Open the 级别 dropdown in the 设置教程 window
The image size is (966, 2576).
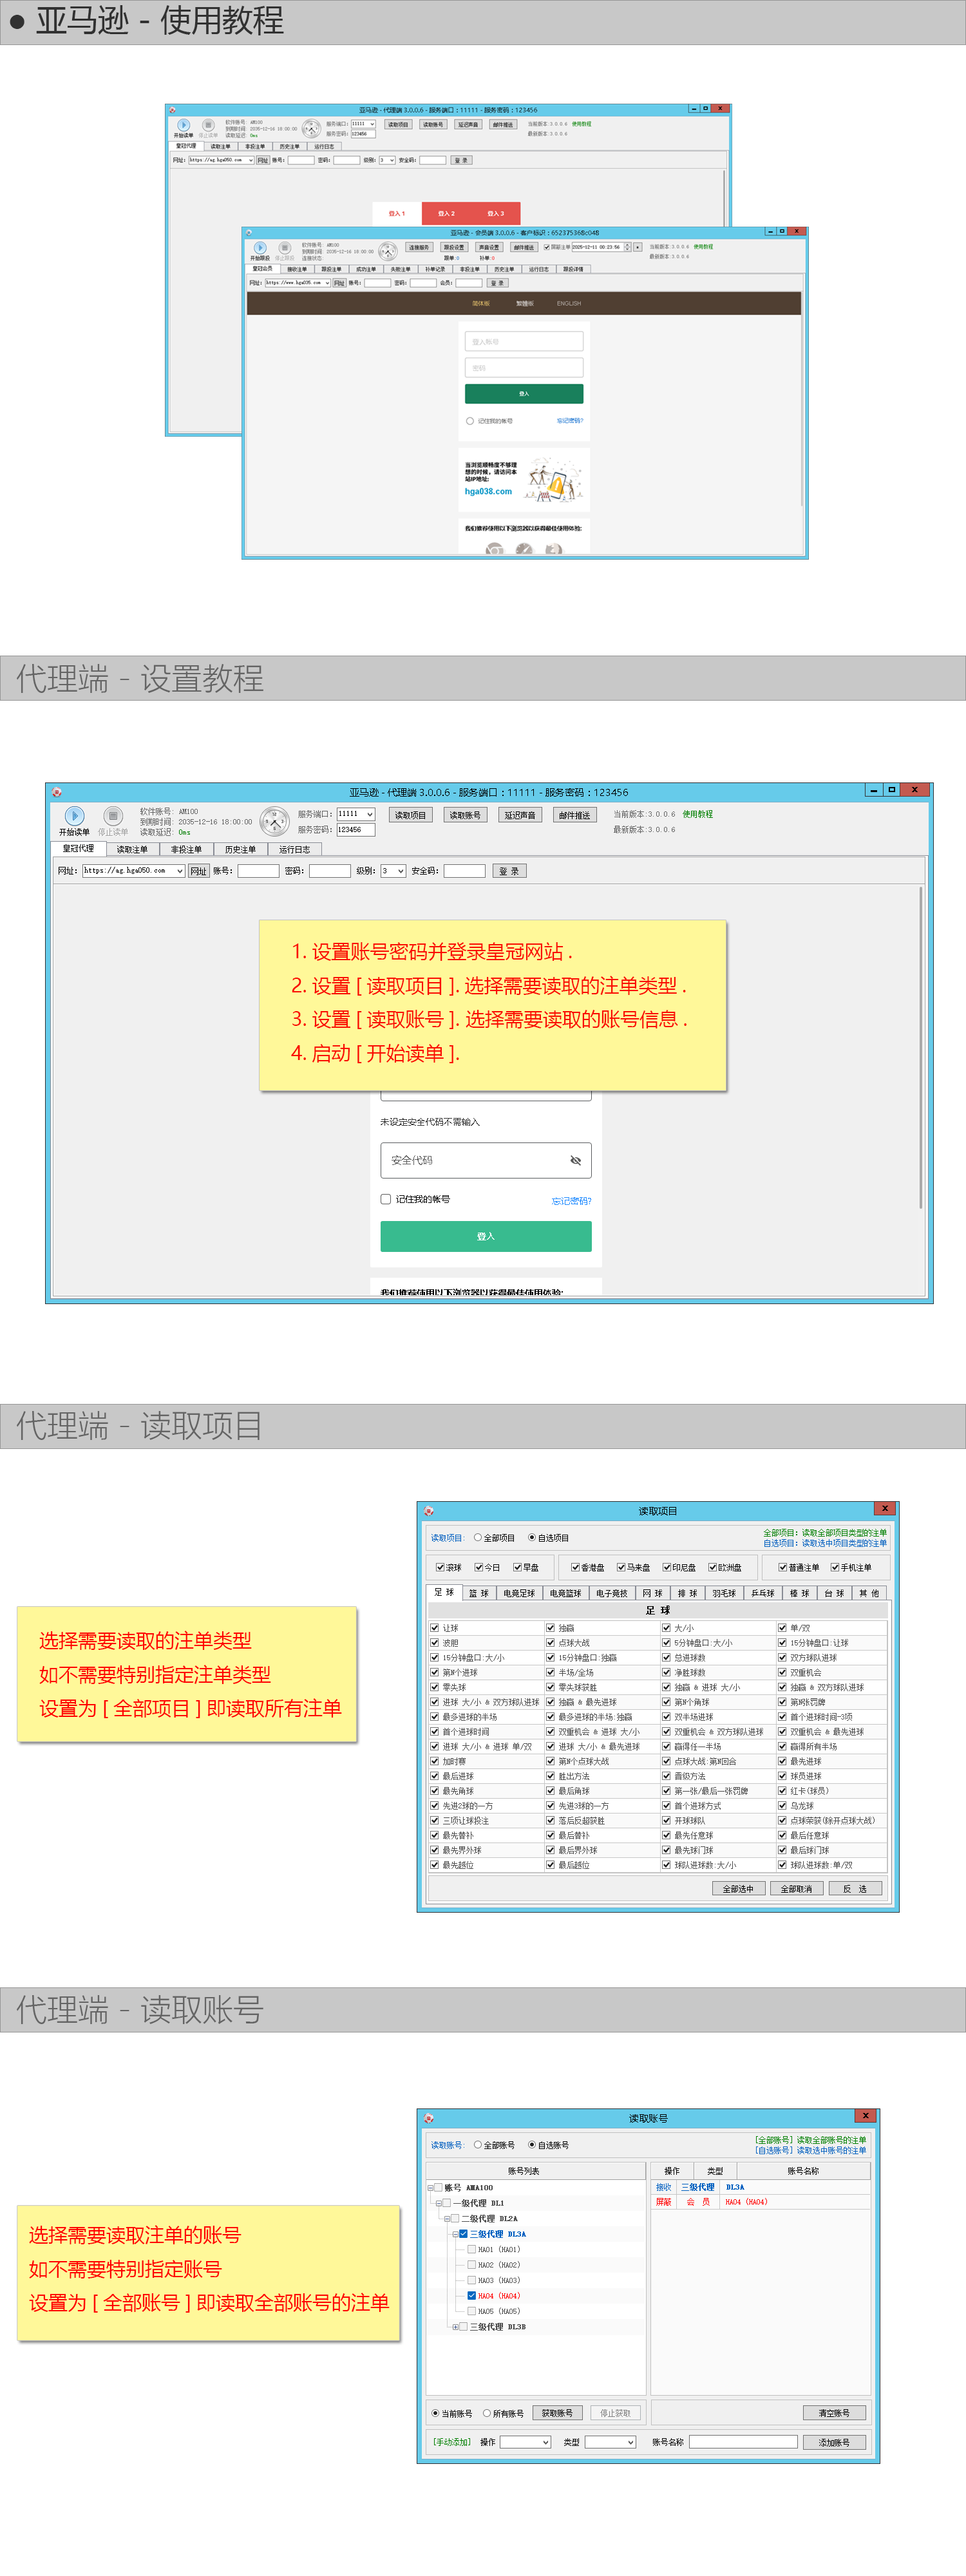393,871
